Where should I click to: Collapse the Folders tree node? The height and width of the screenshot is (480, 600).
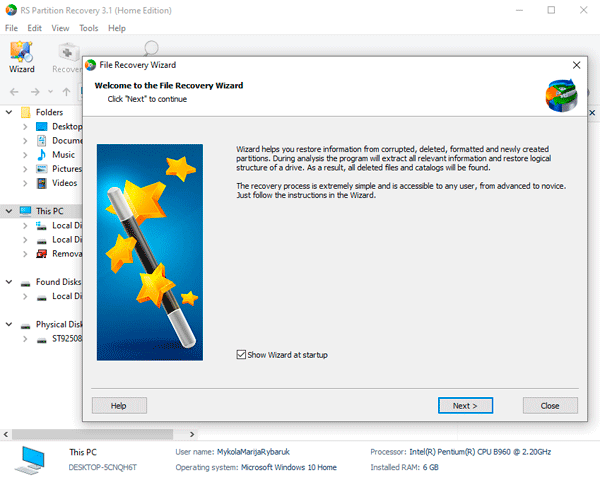9,112
